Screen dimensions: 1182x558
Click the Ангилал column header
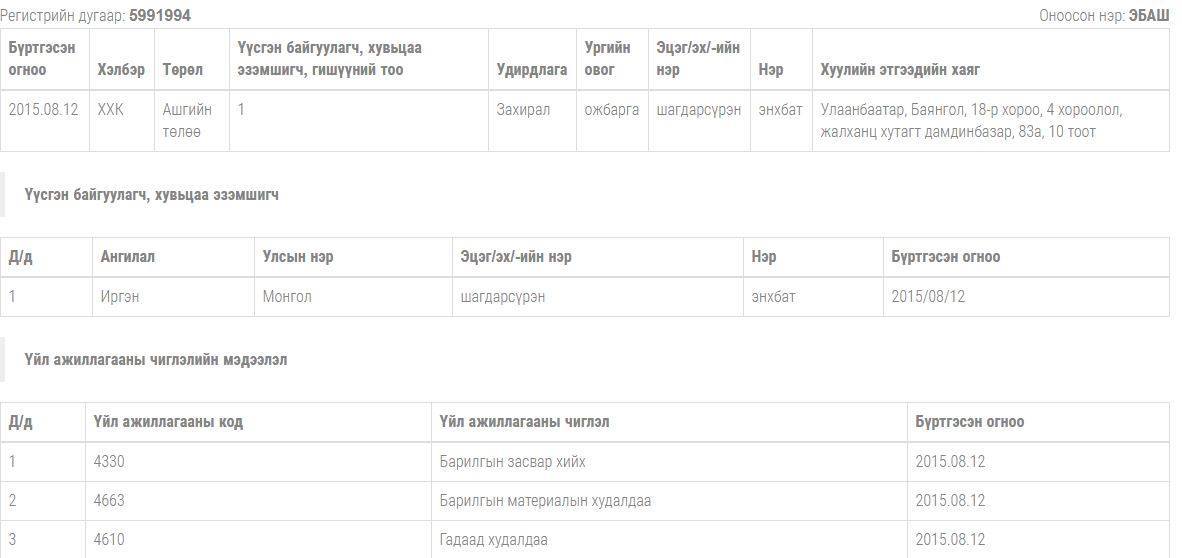point(128,257)
